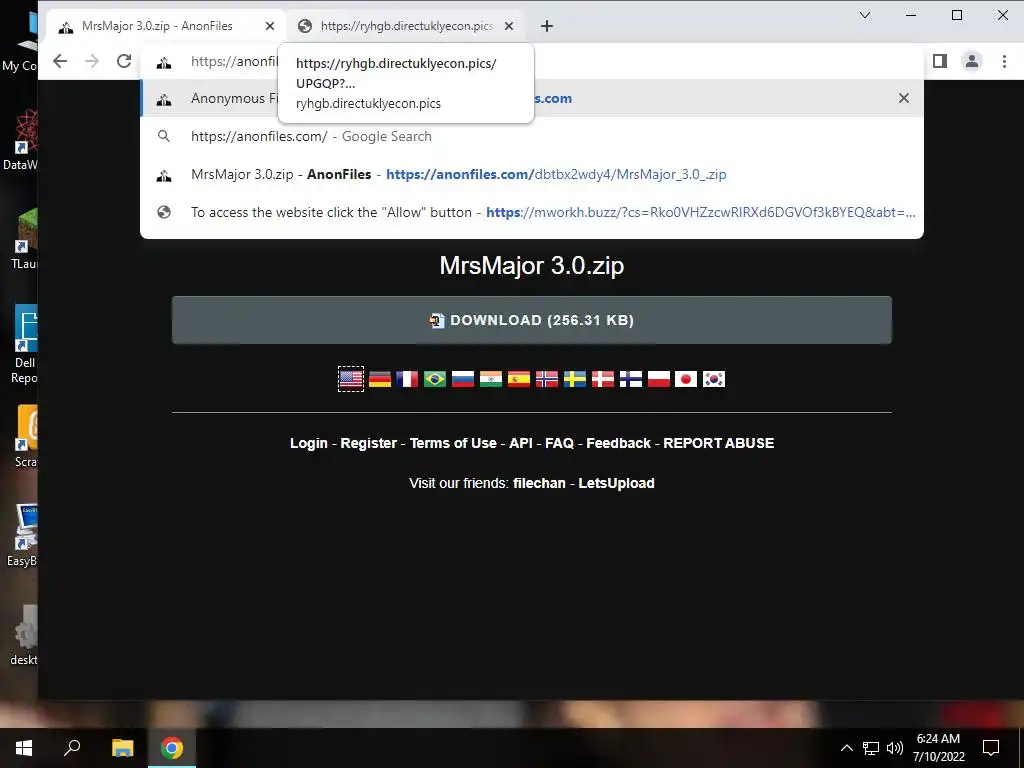Click the address bar URL field
This screenshot has height=768, width=1024.
pos(532,61)
